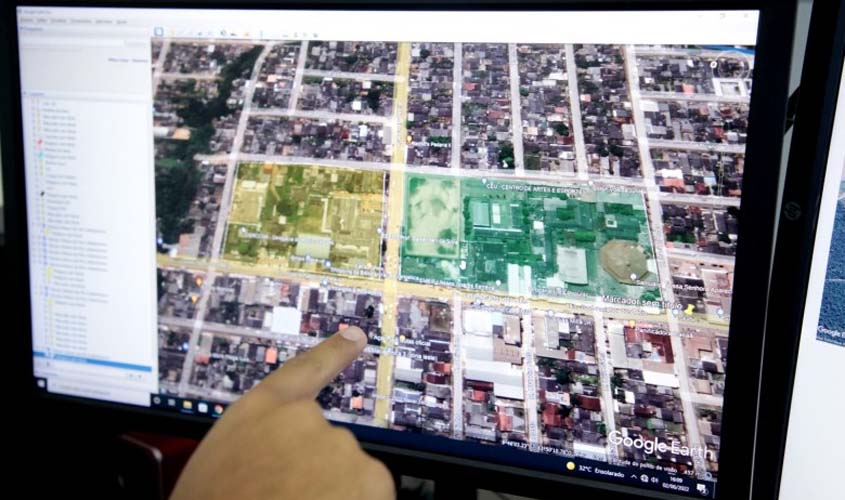Click the 'Histórico' link in search panel

[x=140, y=60]
